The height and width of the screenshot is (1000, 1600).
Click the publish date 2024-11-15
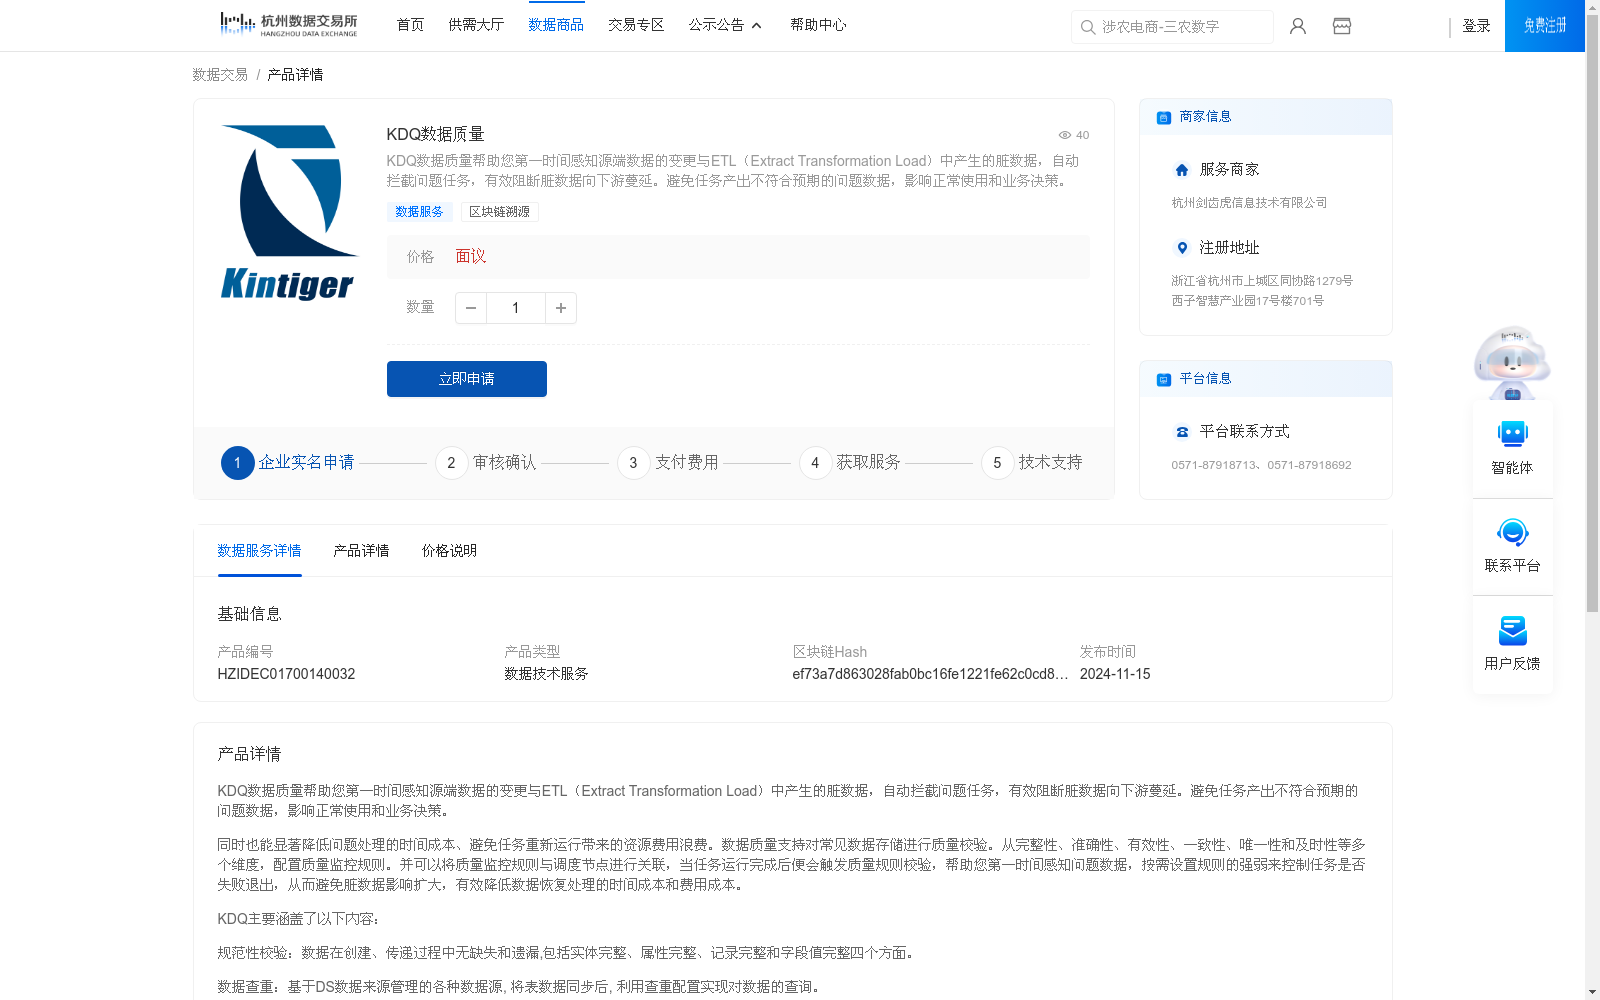tap(1115, 674)
